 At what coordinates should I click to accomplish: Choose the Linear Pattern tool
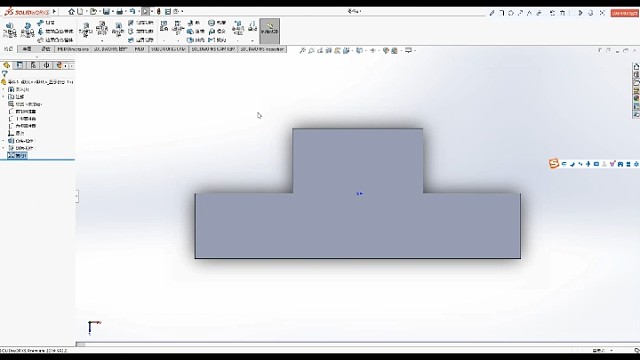click(178, 28)
